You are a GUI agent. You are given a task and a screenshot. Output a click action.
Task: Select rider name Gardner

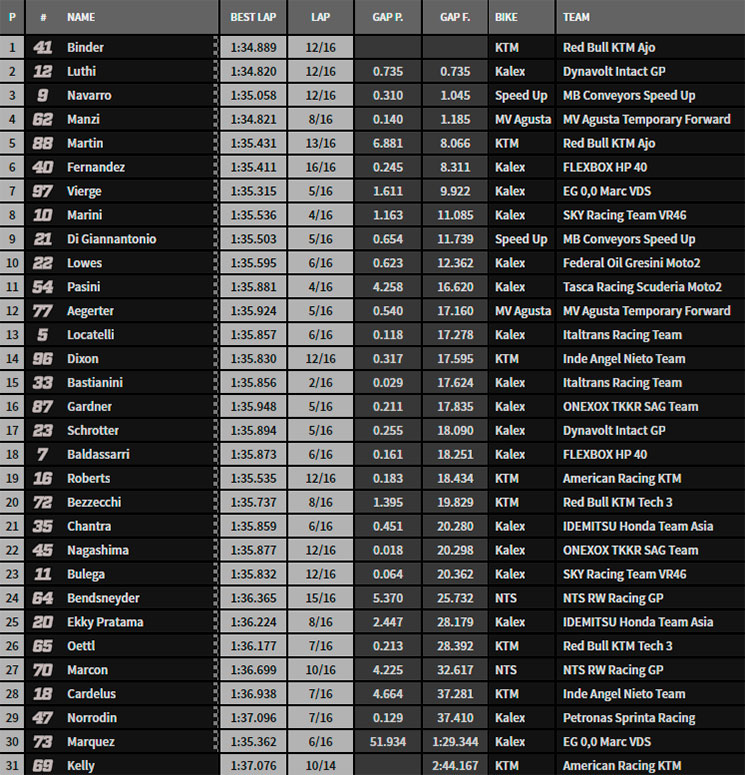[89, 407]
